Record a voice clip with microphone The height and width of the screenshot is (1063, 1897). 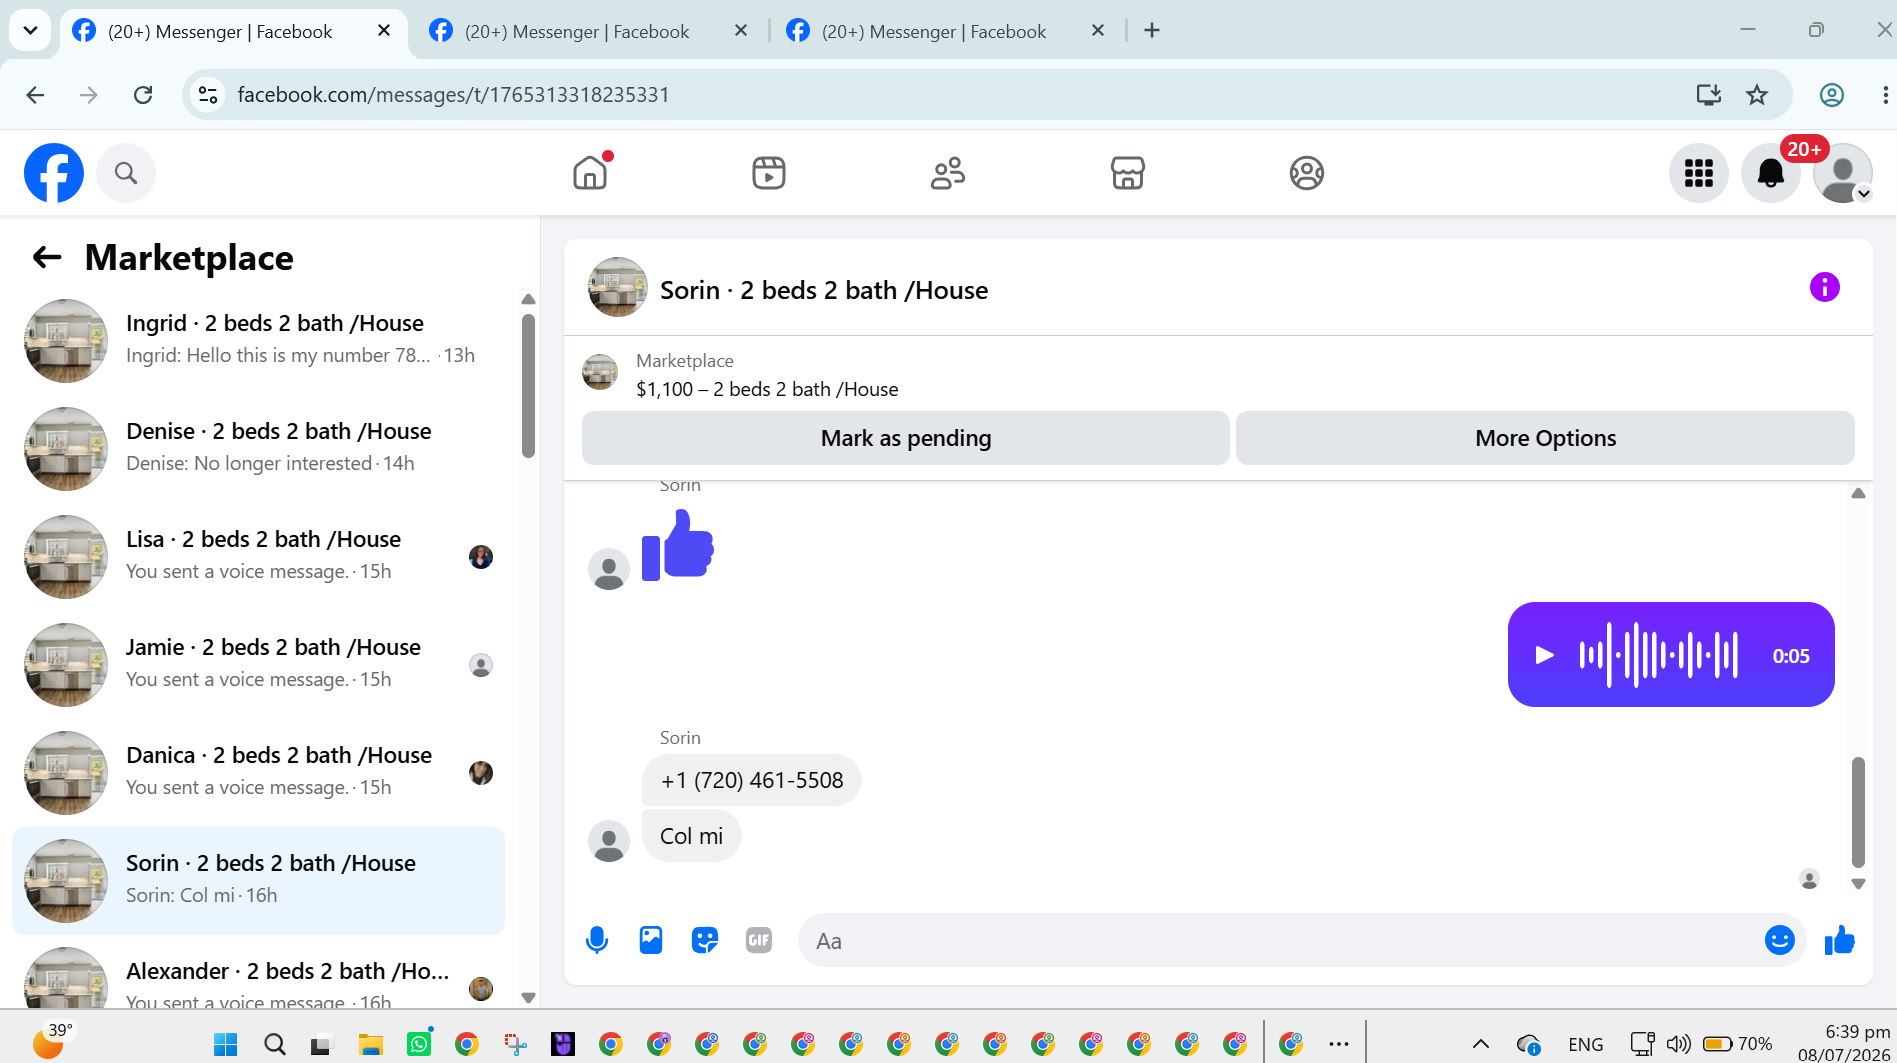(x=597, y=940)
